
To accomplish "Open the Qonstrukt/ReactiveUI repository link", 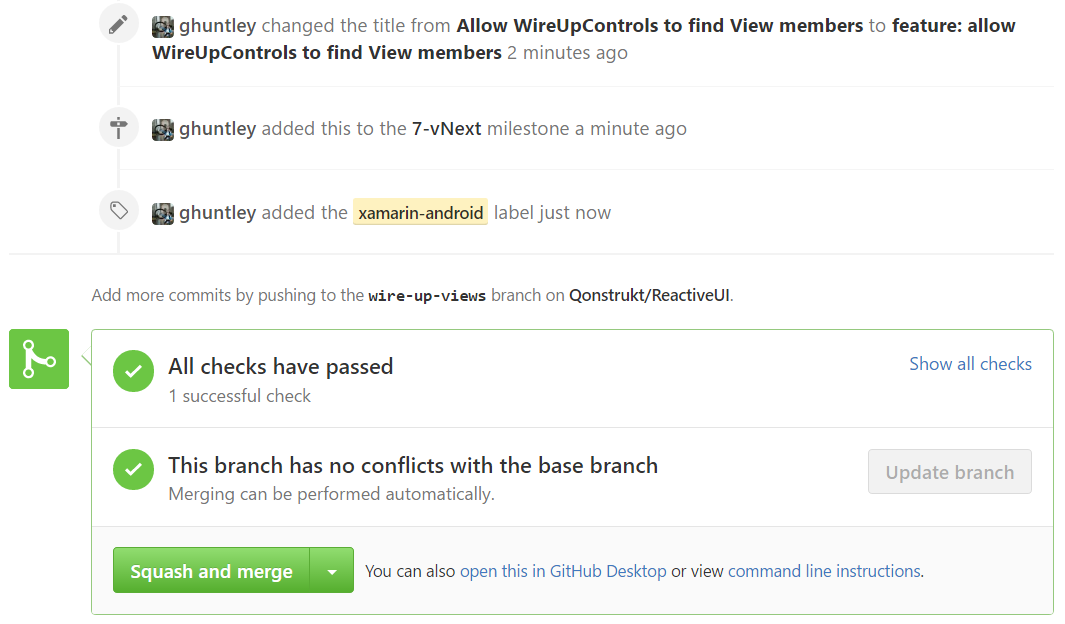I will coord(649,295).
